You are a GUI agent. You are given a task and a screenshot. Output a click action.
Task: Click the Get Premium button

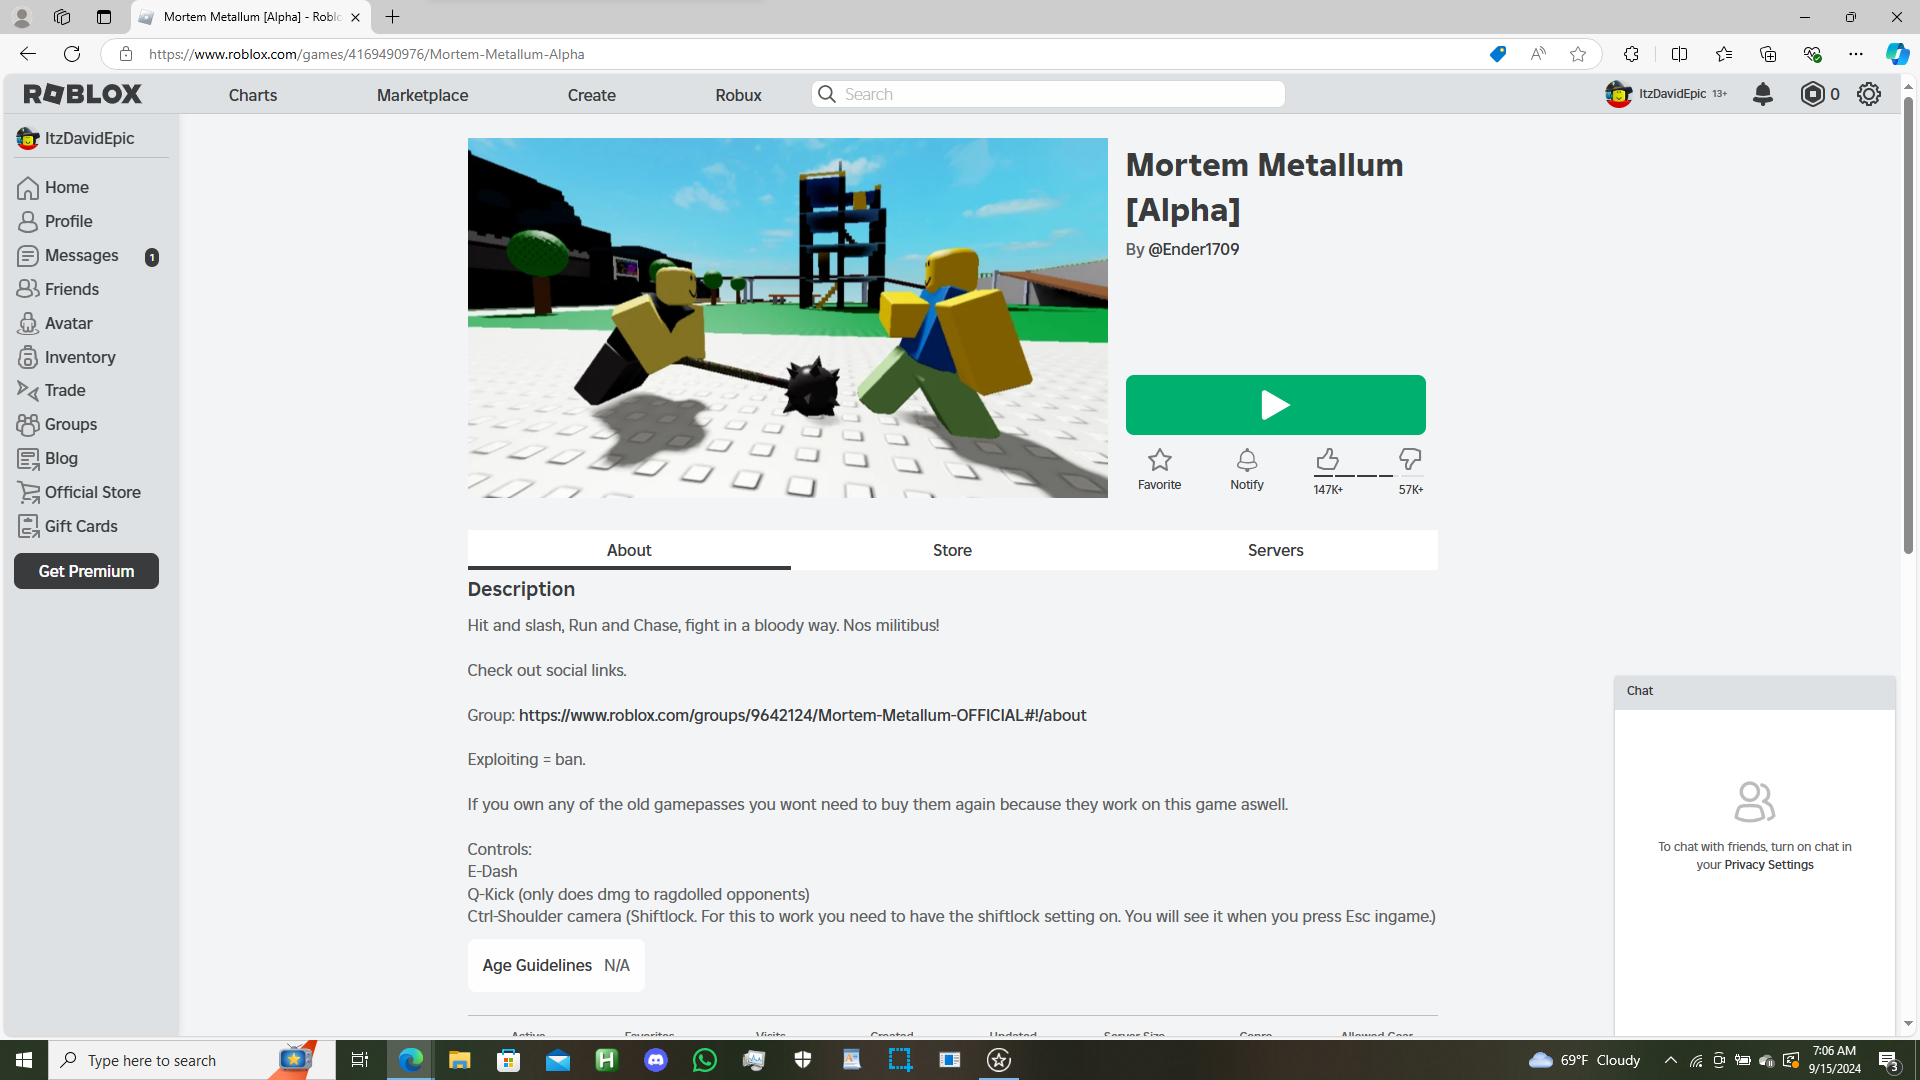pos(86,571)
